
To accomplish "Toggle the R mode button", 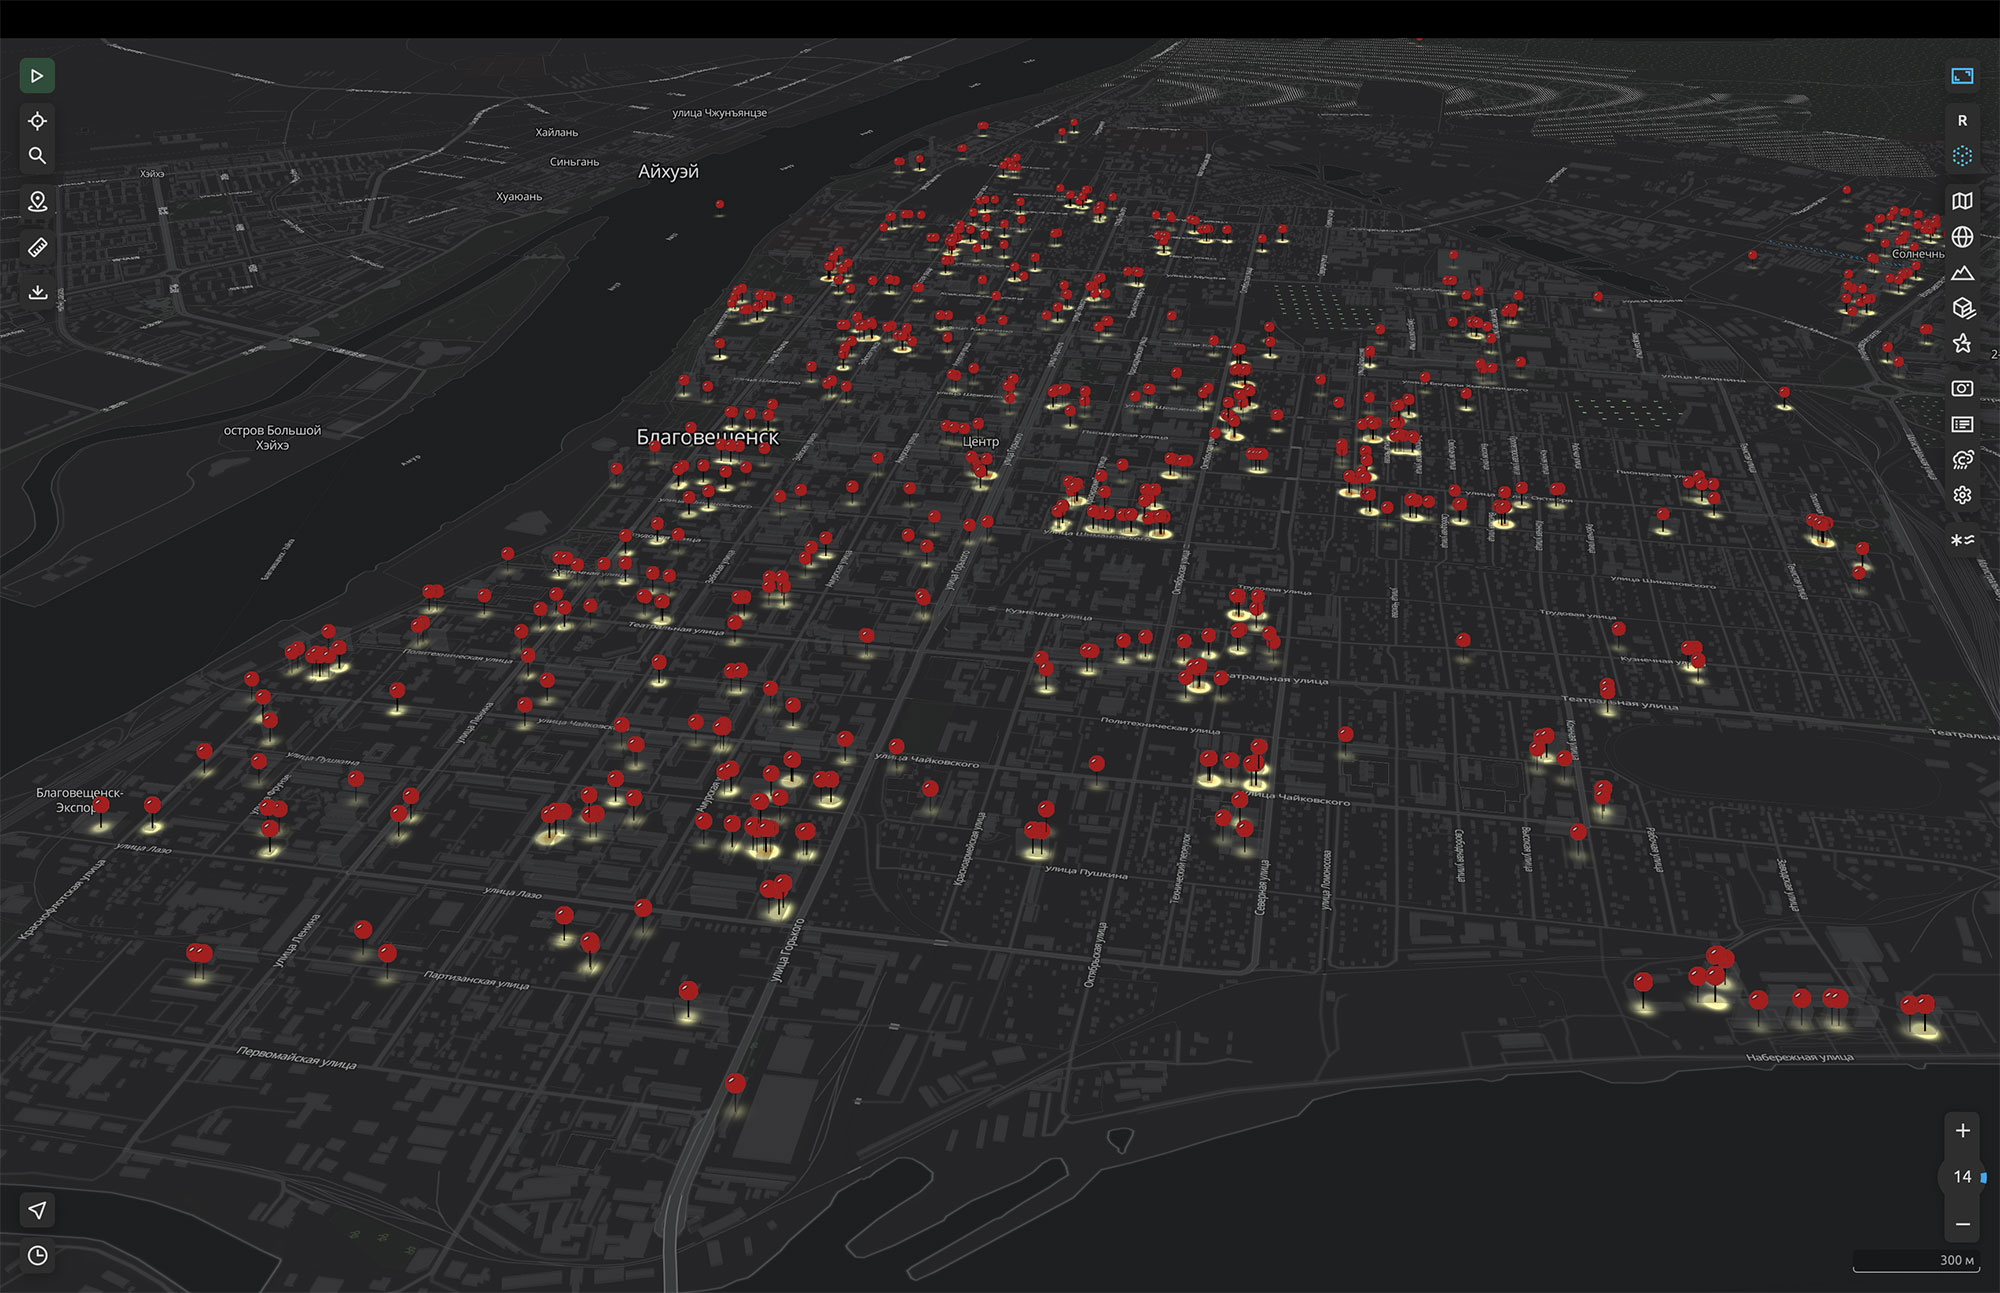I will 1962,120.
